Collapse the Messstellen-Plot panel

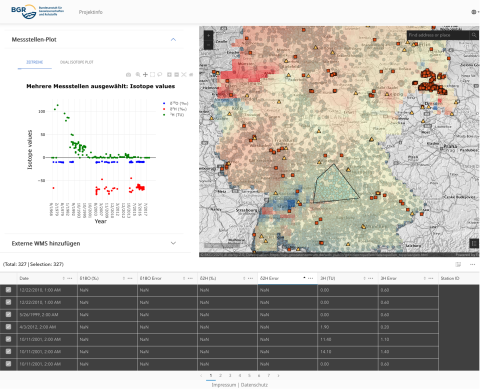(x=173, y=39)
